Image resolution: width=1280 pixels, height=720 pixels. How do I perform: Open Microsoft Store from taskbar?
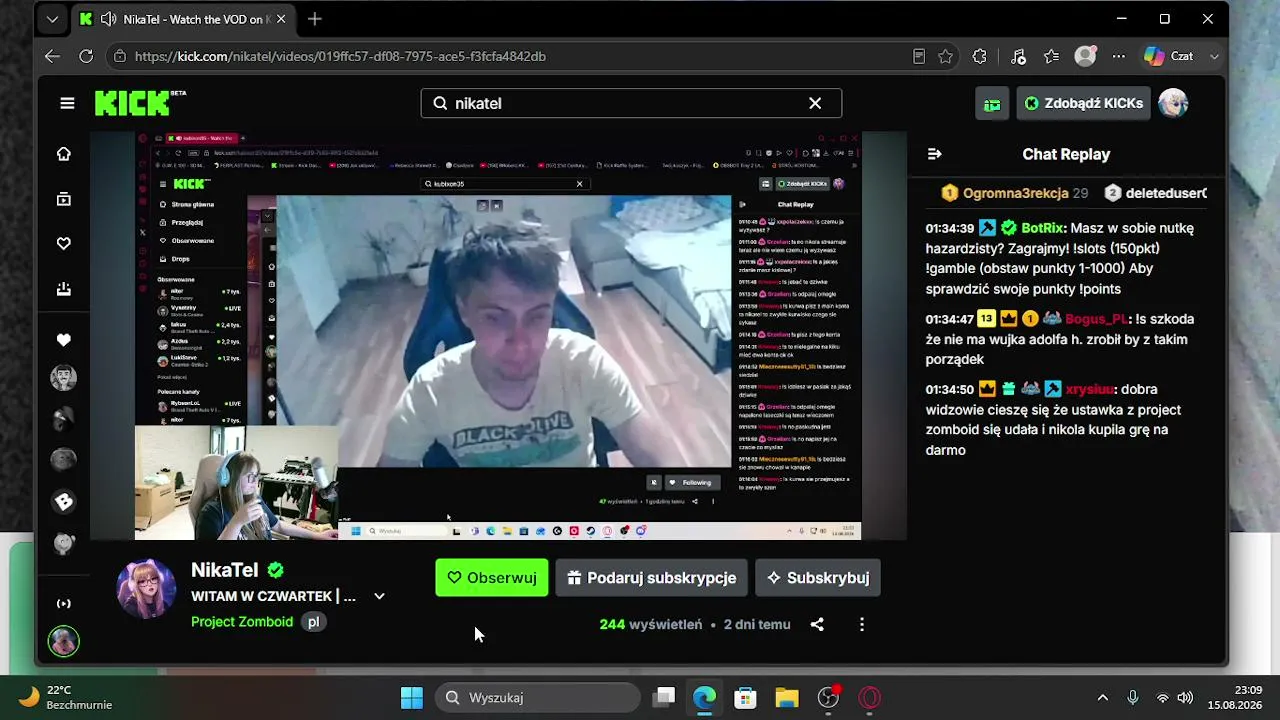(746, 697)
